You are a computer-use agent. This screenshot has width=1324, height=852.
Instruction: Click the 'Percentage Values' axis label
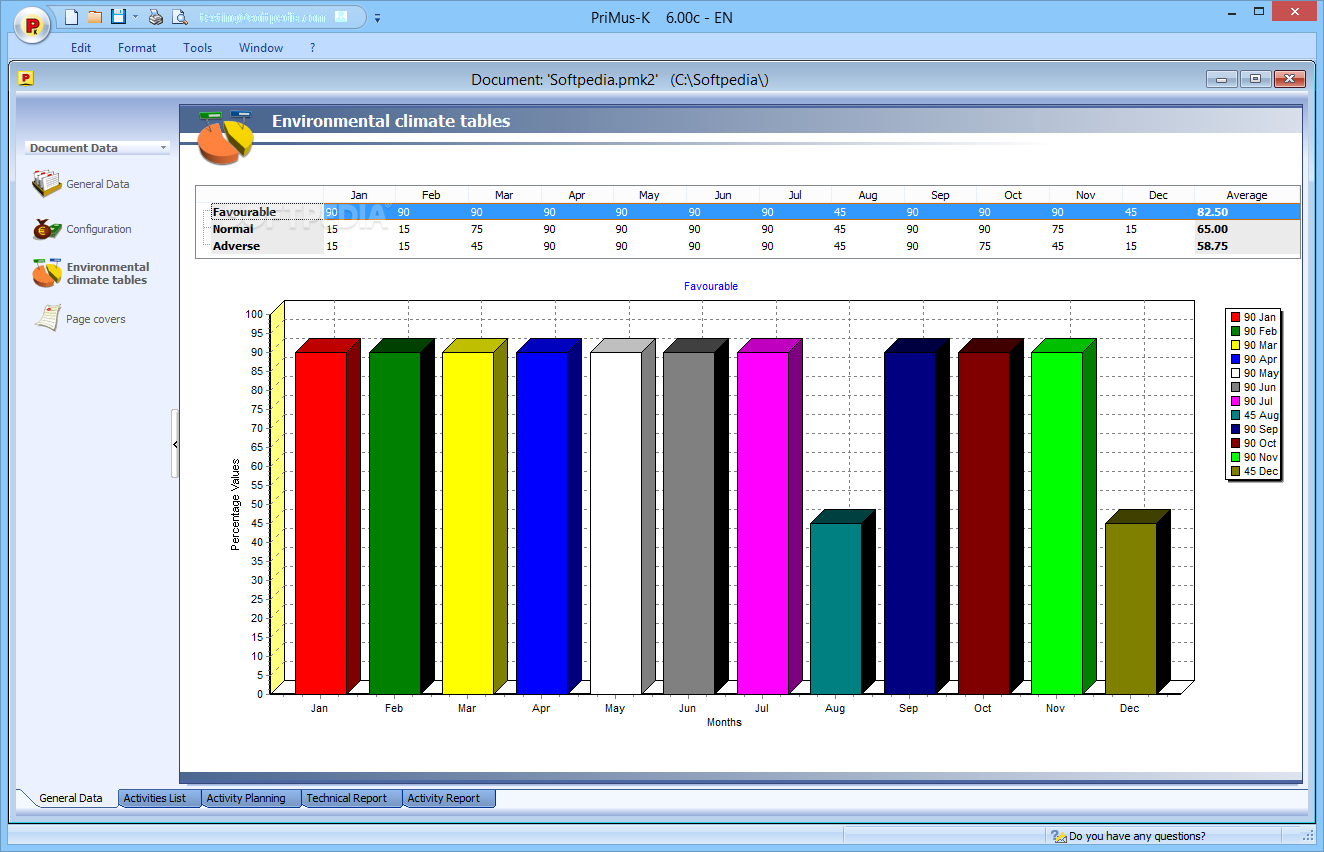click(x=236, y=504)
